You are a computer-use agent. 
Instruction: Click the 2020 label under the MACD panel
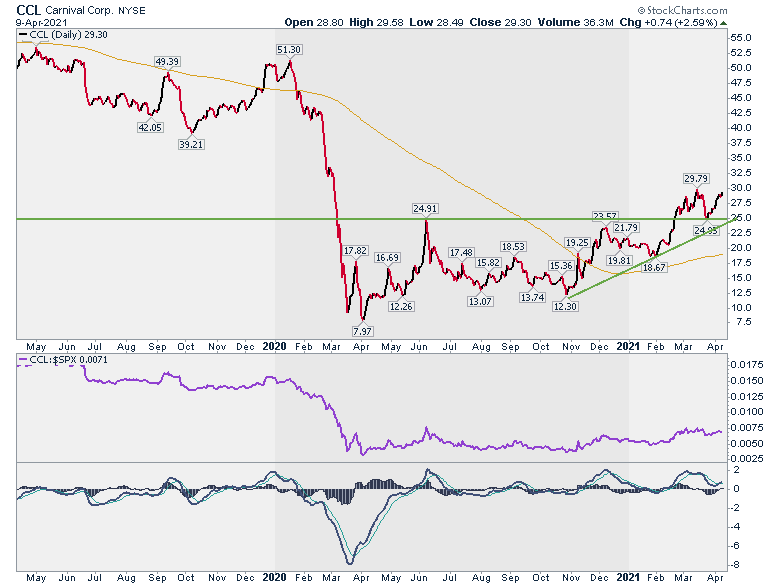(x=275, y=578)
